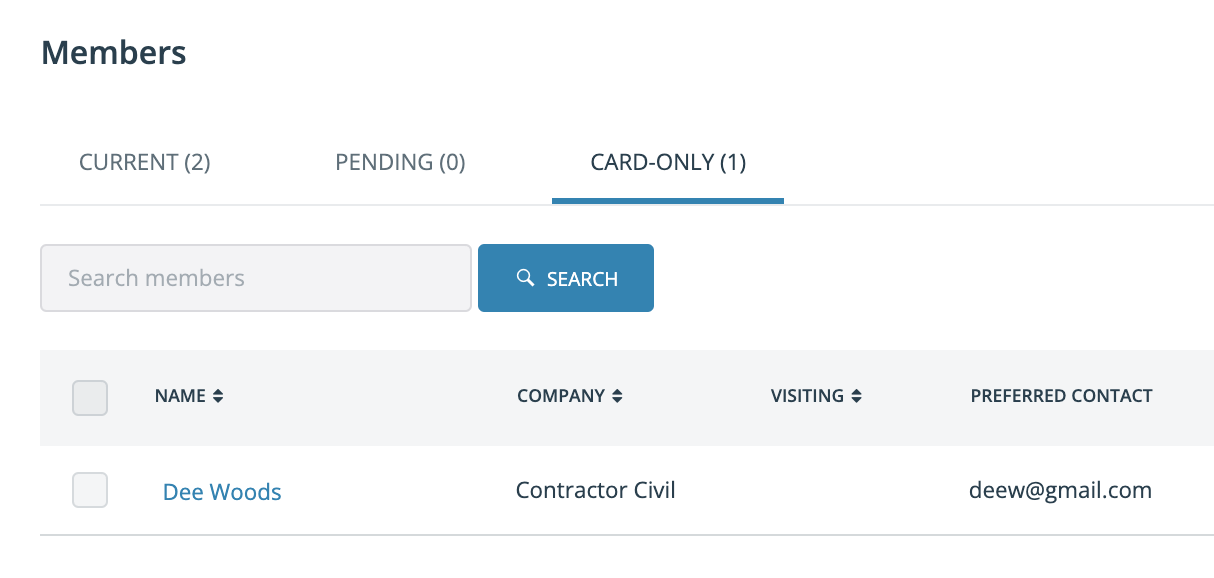Click the Contractor Civil company cell

click(596, 490)
